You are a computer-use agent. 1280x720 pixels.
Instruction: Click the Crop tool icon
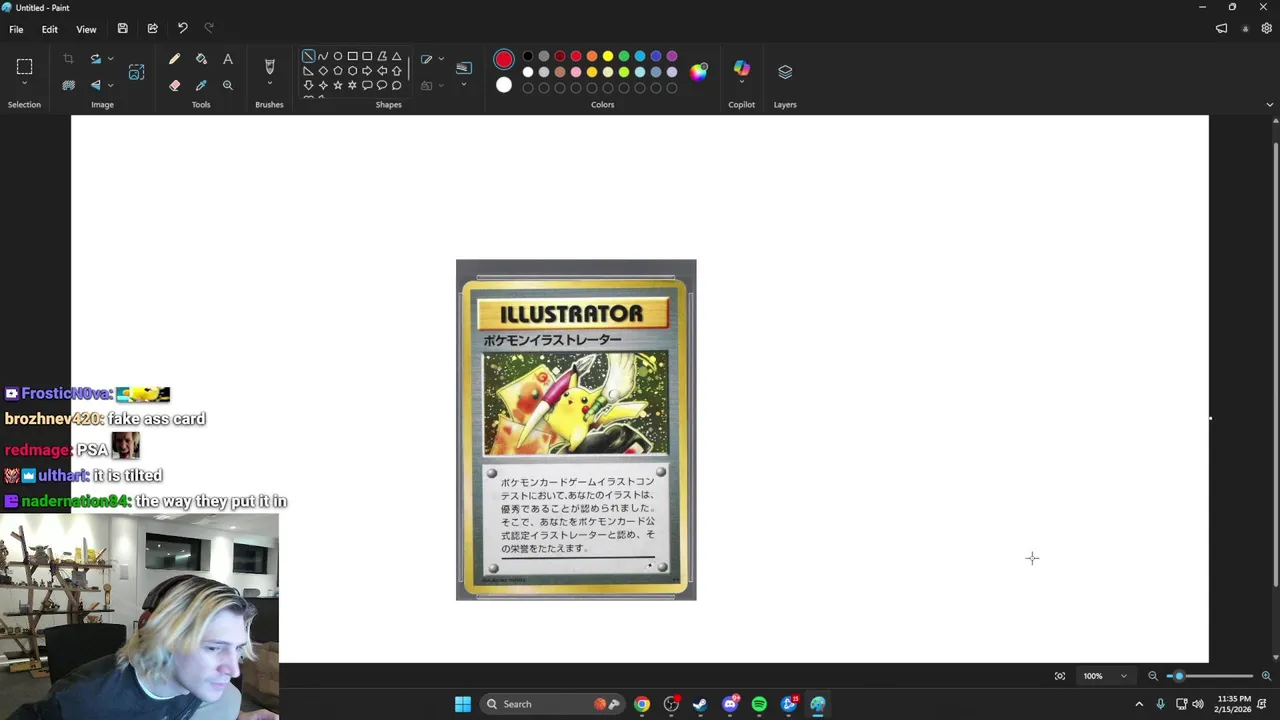click(68, 59)
